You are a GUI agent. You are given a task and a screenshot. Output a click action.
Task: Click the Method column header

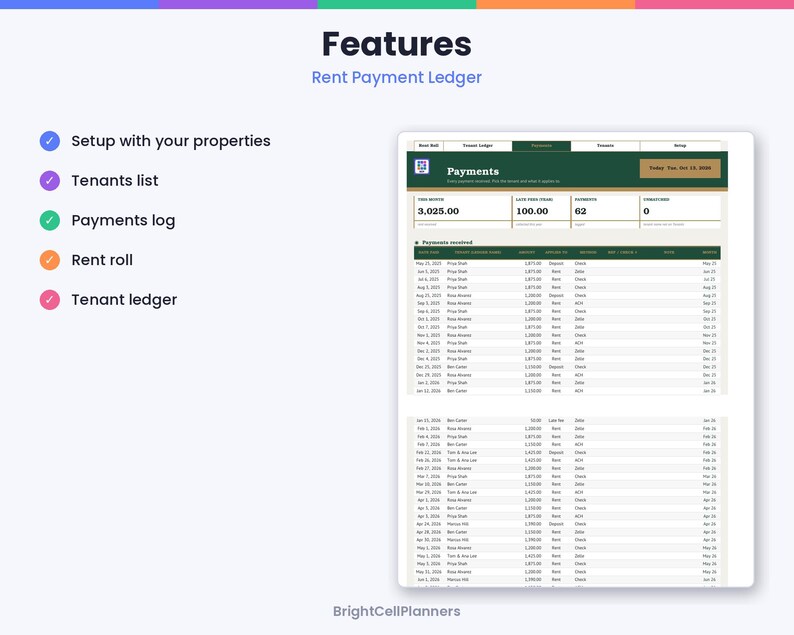click(588, 252)
